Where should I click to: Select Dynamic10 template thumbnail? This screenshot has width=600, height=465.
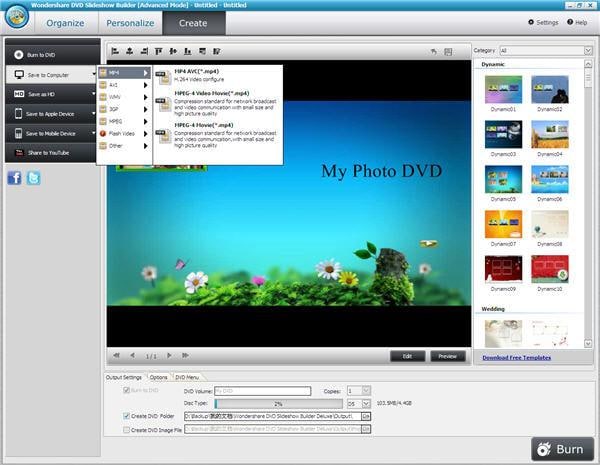(550, 269)
